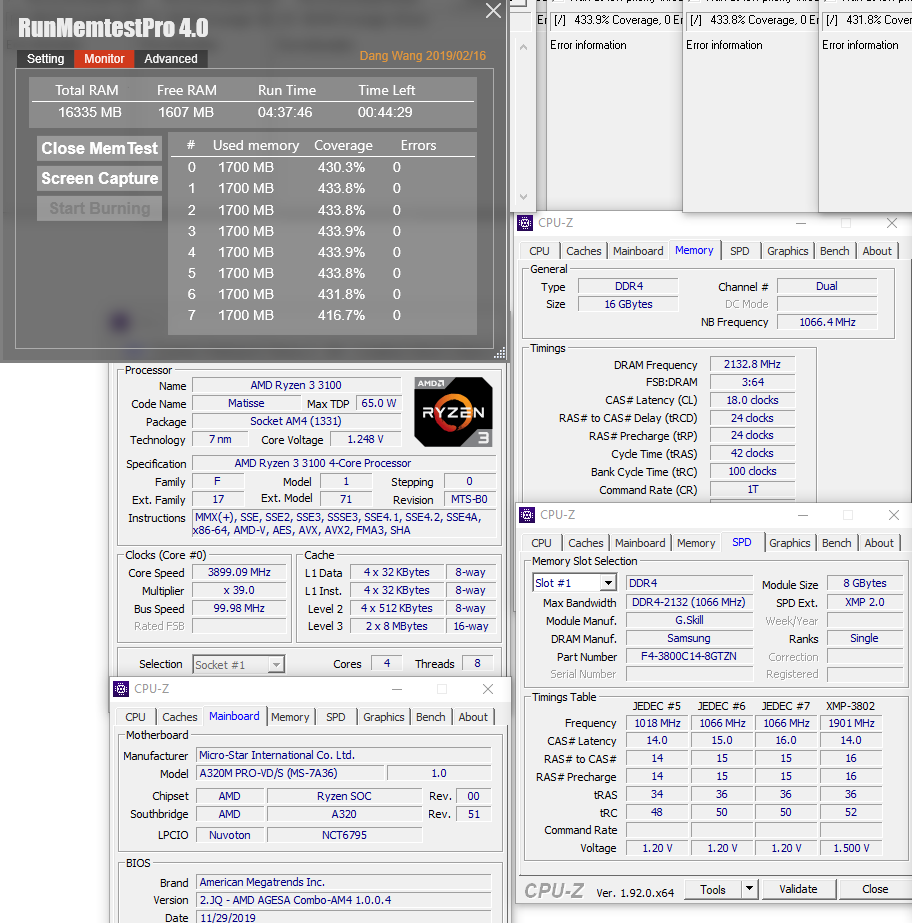Expand the Tools dropdown arrow in CPU-Z

pyautogui.click(x=749, y=889)
